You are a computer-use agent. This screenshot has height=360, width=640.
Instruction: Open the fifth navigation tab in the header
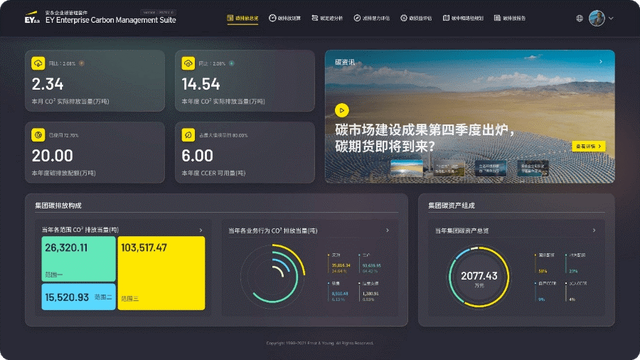(416, 18)
